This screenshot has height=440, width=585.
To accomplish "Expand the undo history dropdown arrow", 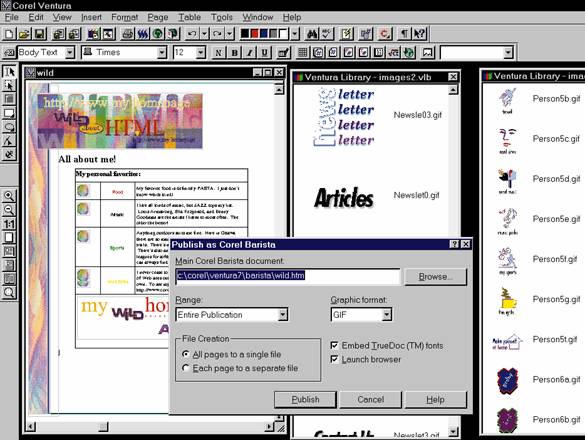I will point(204,34).
